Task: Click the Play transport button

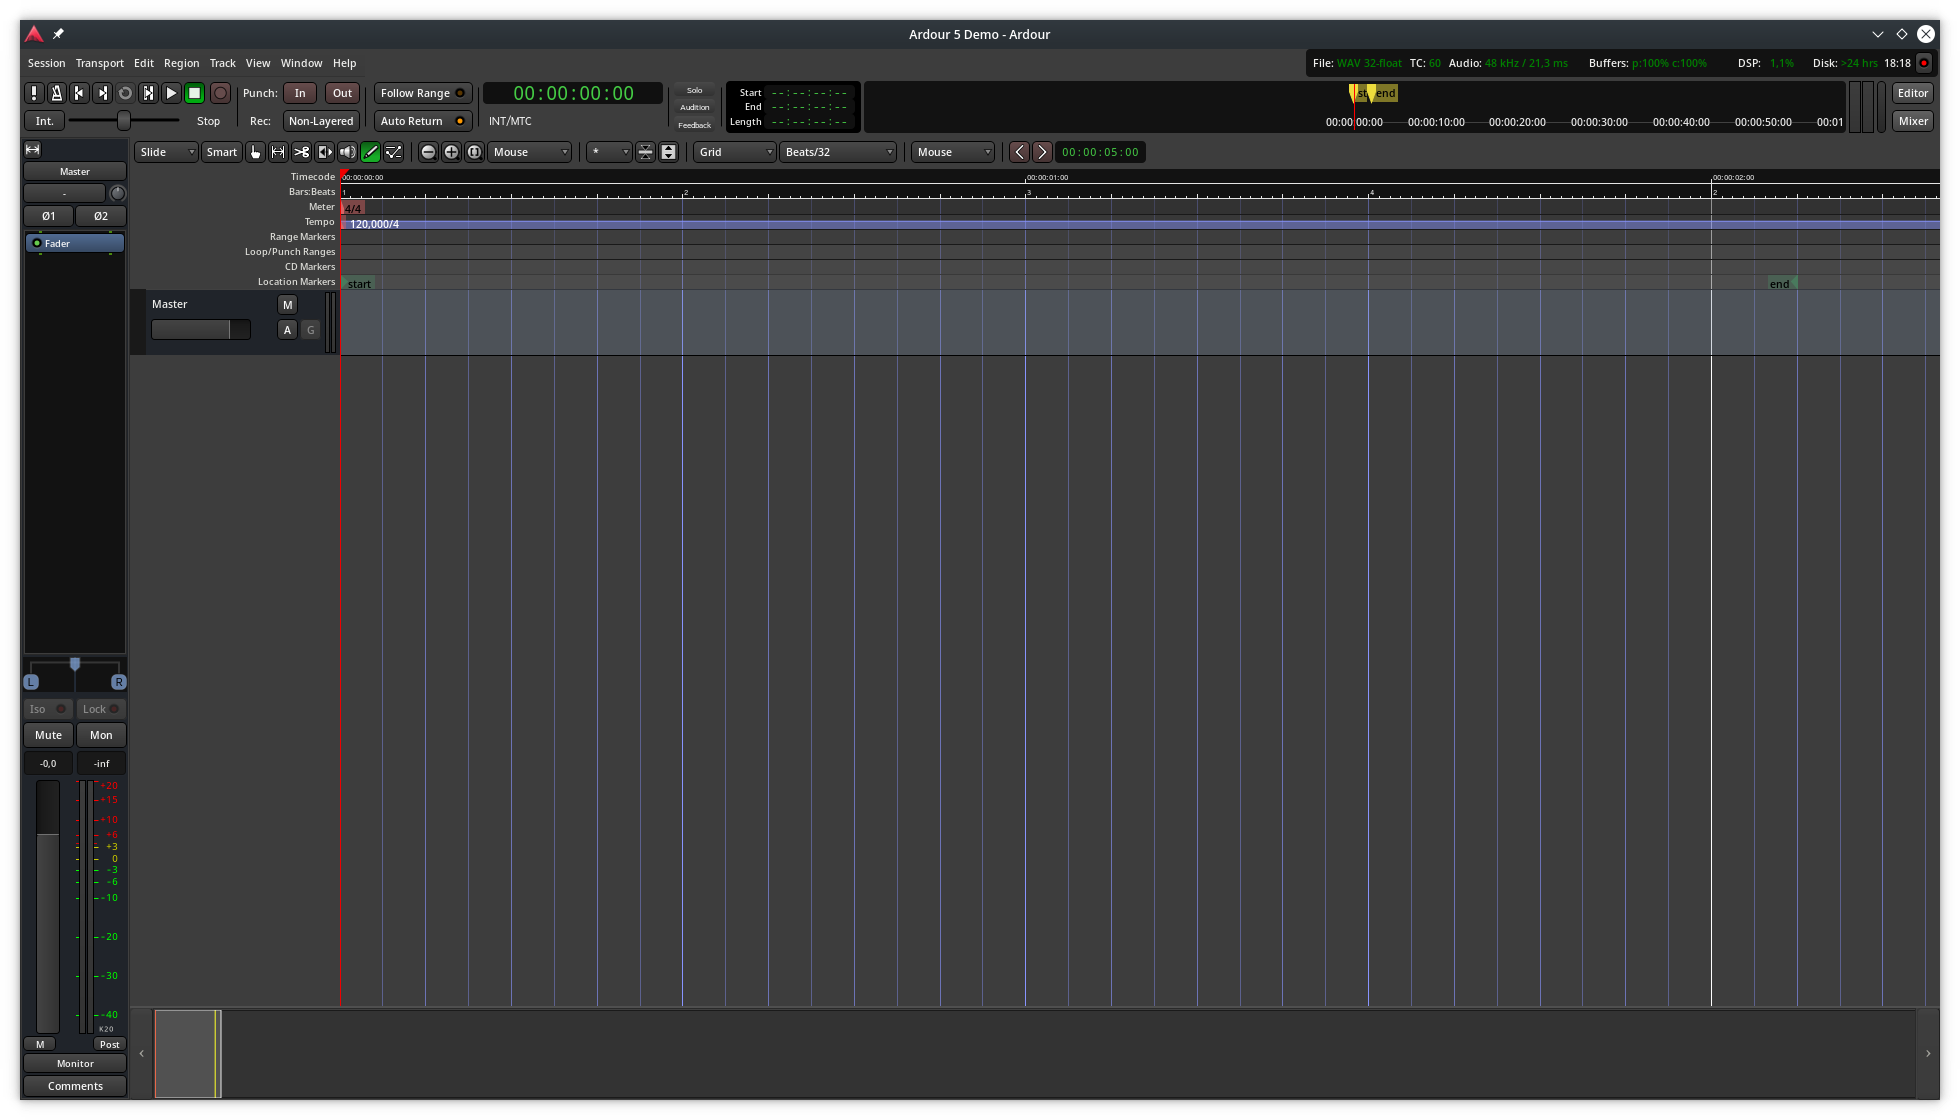Action: pyautogui.click(x=171, y=93)
